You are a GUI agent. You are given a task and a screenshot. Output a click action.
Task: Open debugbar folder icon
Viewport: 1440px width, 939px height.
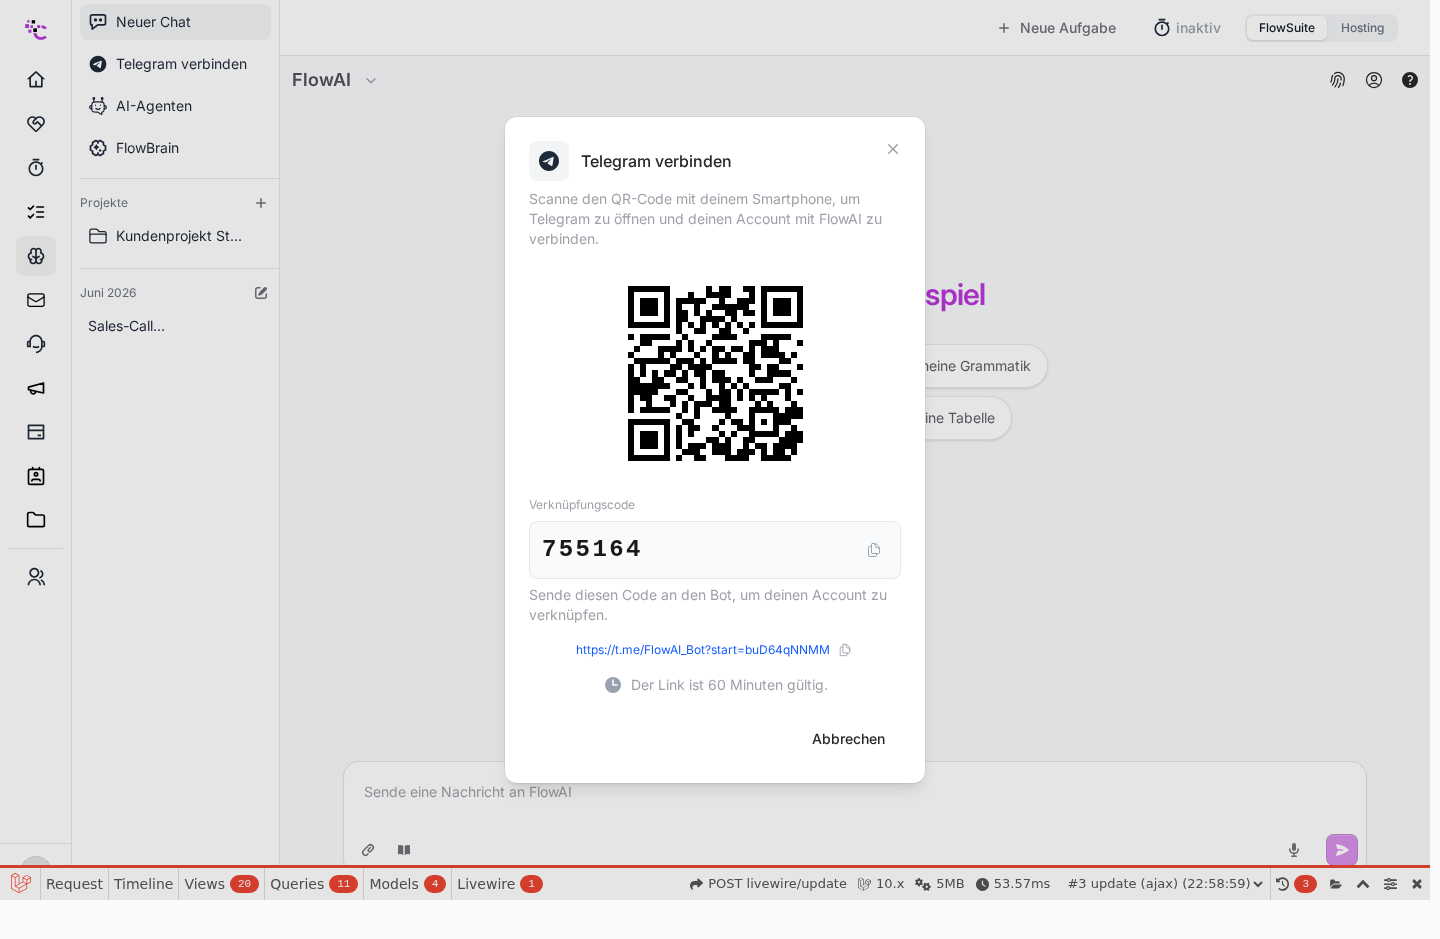click(1336, 884)
